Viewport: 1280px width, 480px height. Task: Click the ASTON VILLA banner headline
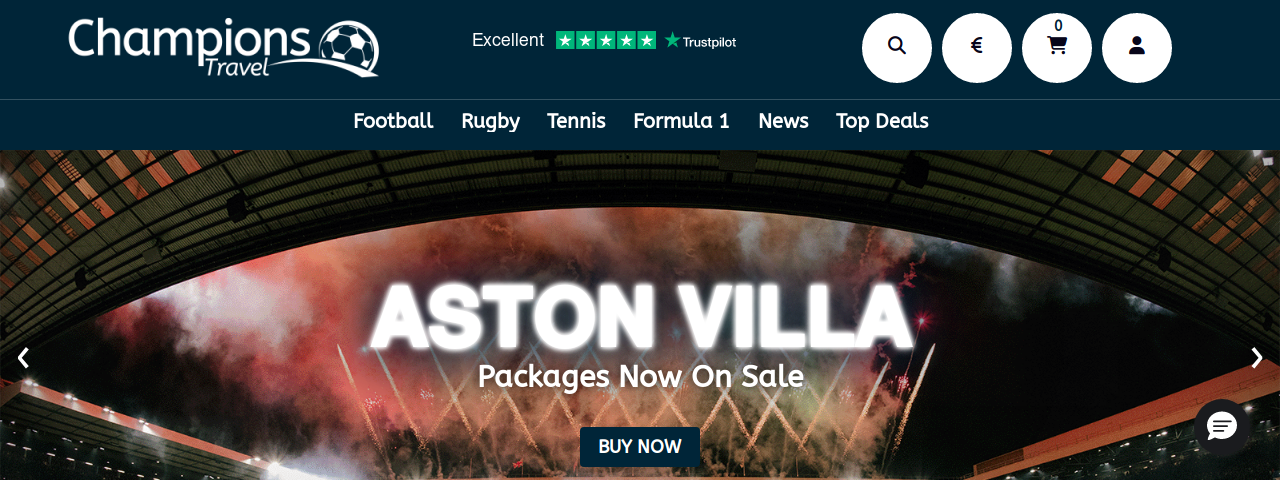[x=640, y=317]
